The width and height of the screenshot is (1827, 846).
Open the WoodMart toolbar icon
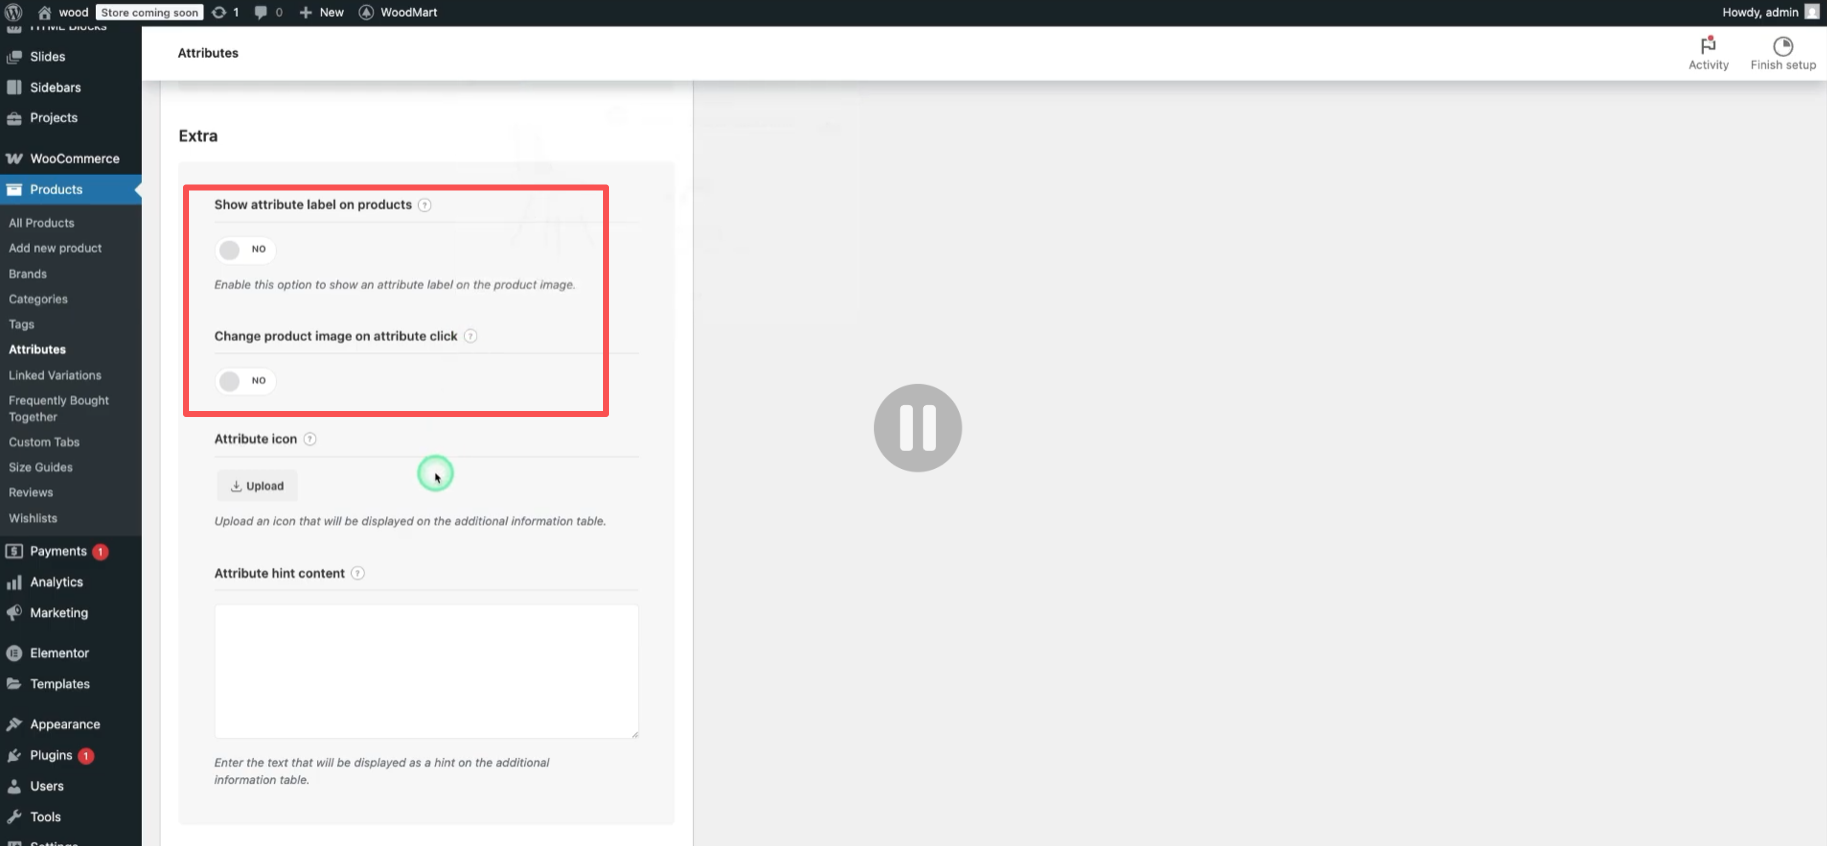click(x=366, y=12)
